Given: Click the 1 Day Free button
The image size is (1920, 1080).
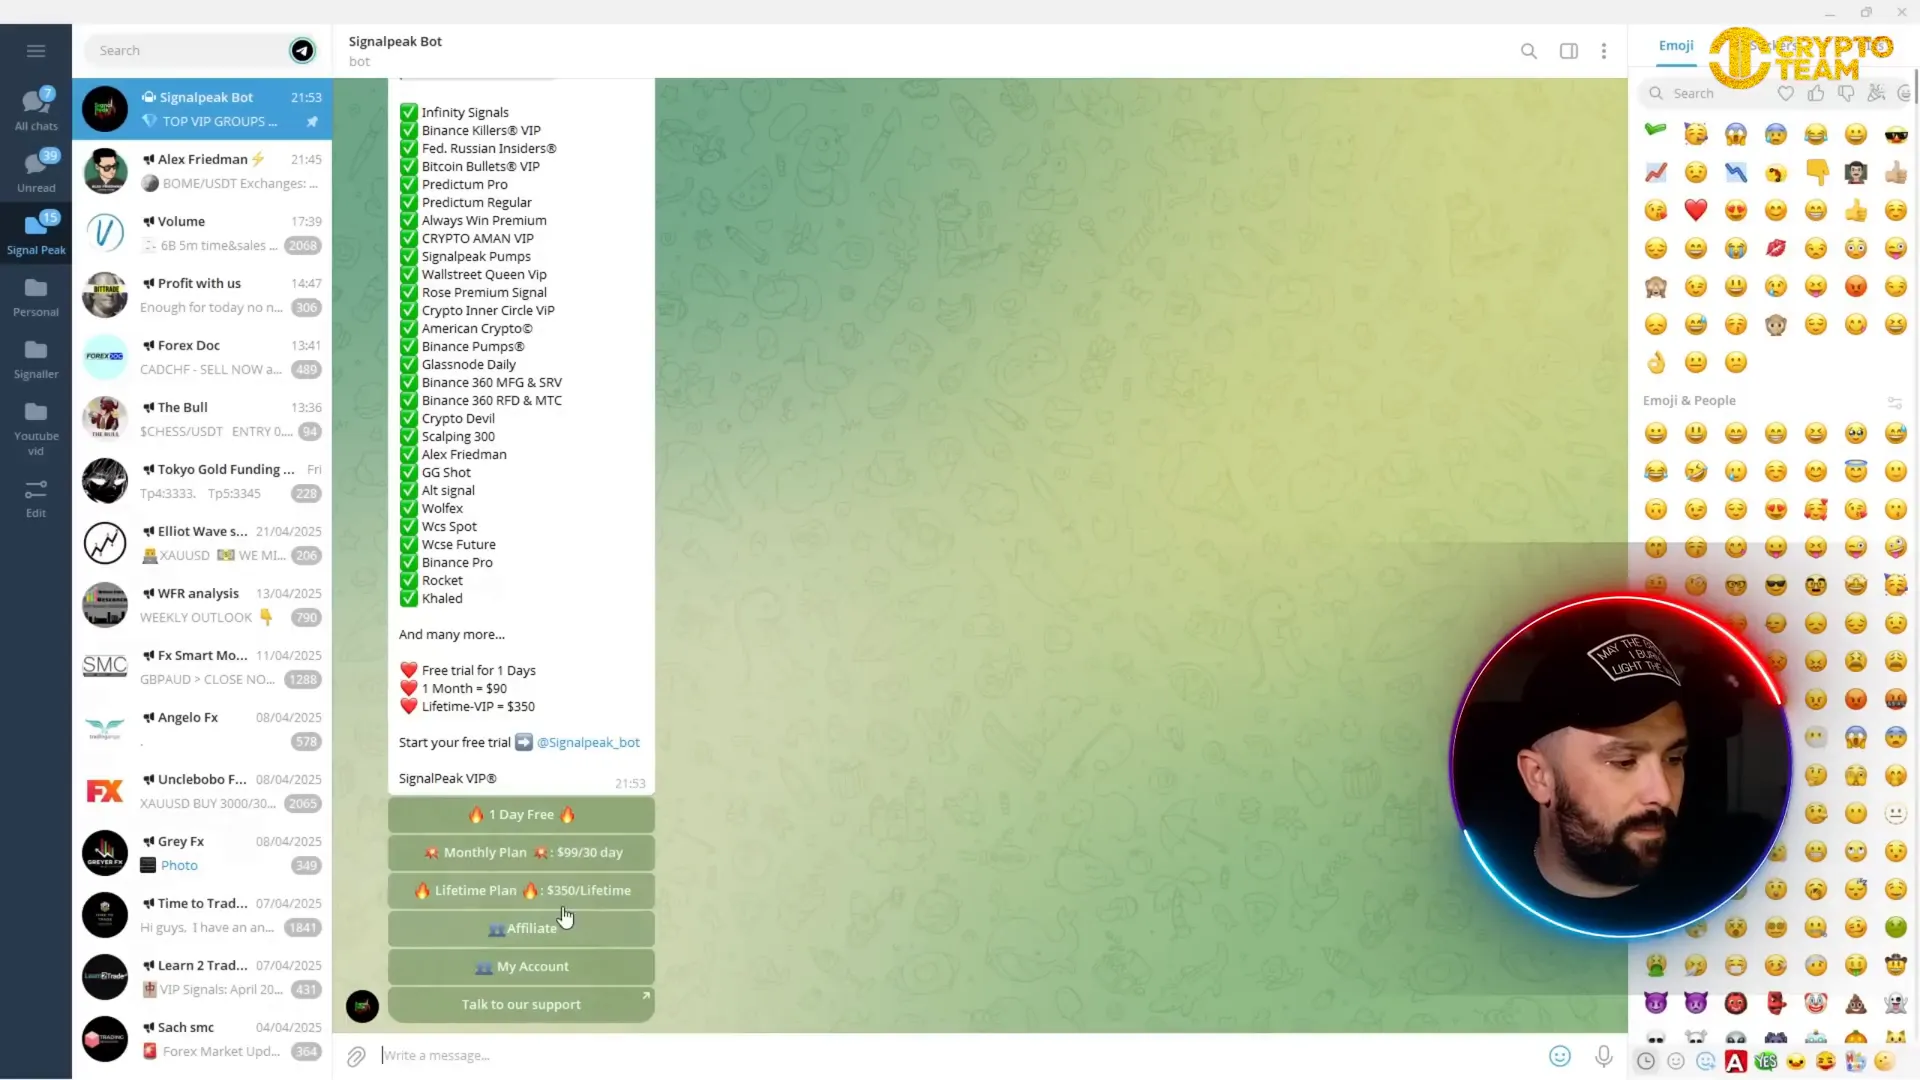Looking at the screenshot, I should point(521,815).
